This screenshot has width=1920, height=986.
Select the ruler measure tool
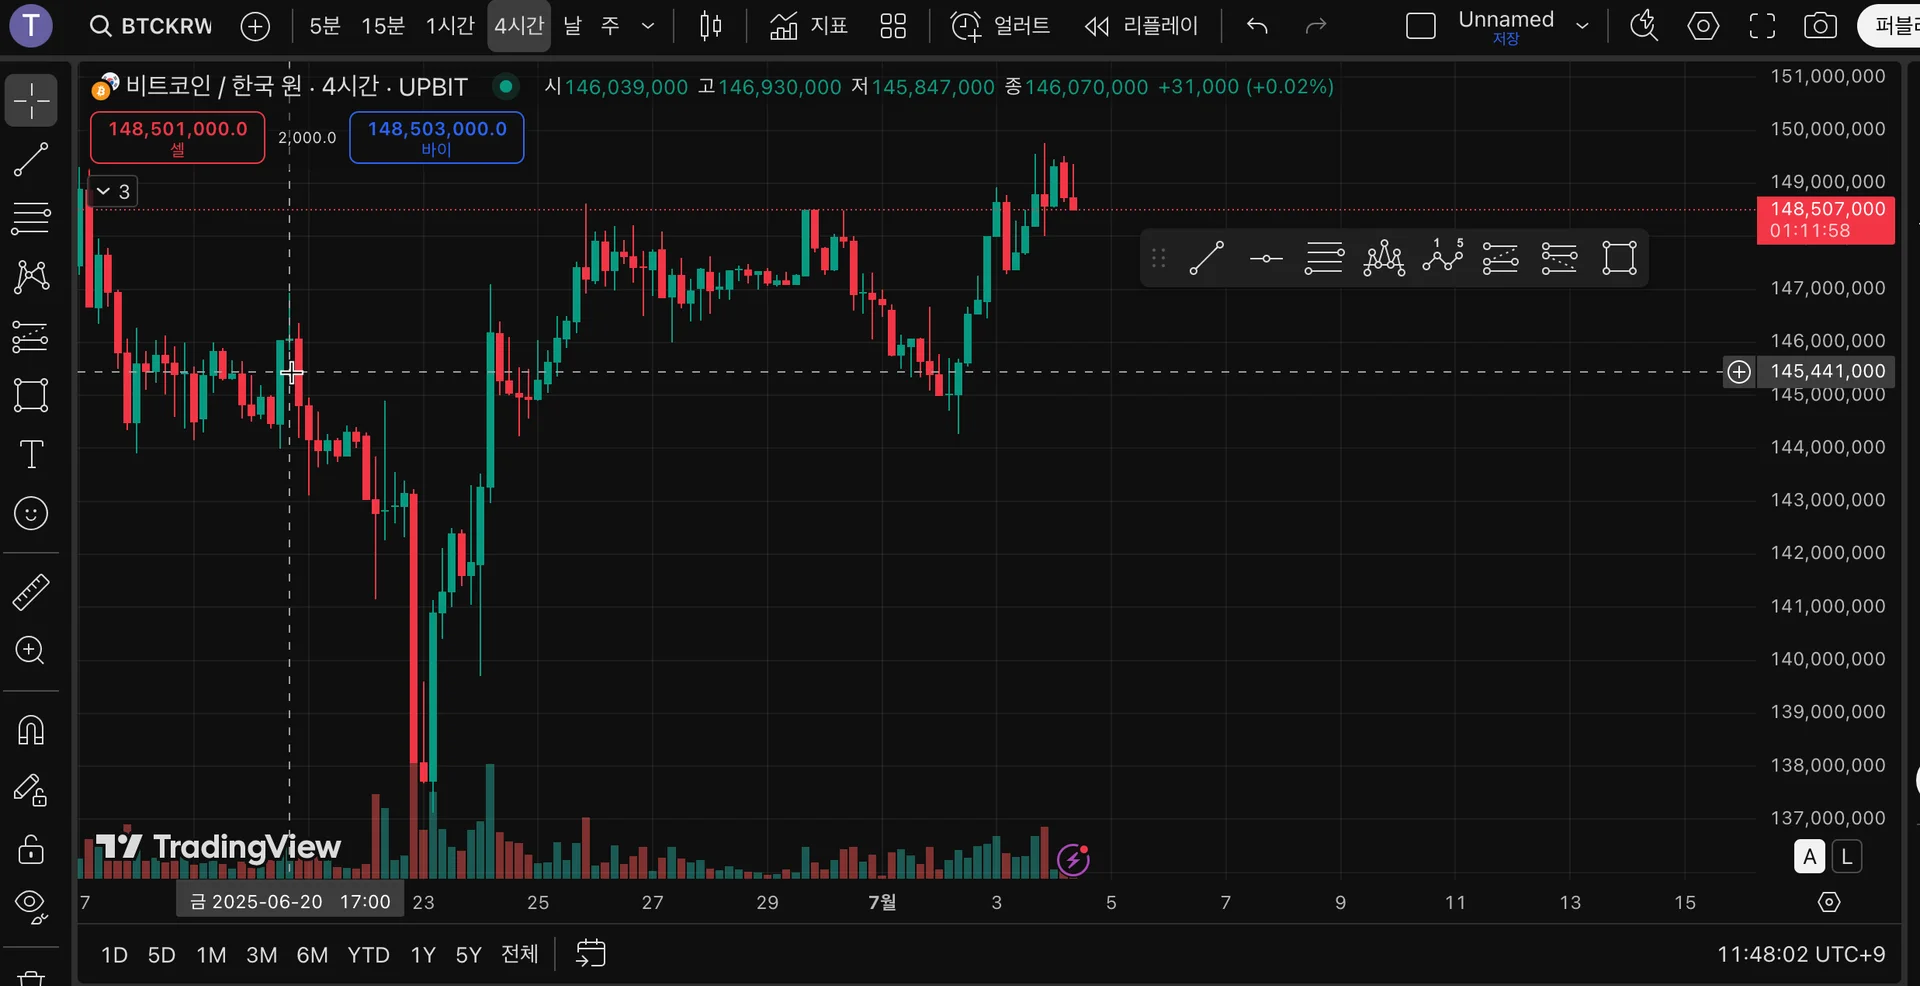click(x=31, y=592)
